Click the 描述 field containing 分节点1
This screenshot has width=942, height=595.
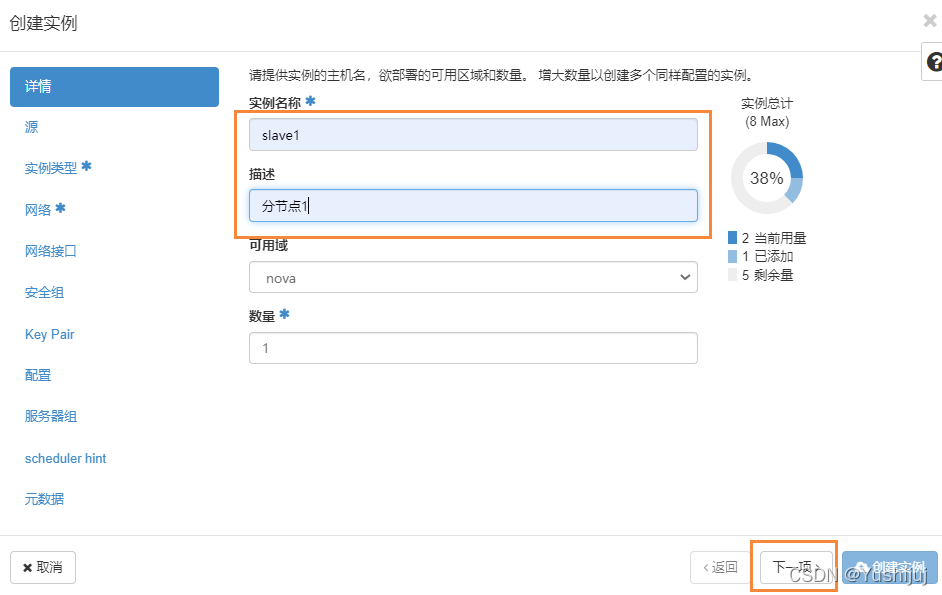(473, 206)
